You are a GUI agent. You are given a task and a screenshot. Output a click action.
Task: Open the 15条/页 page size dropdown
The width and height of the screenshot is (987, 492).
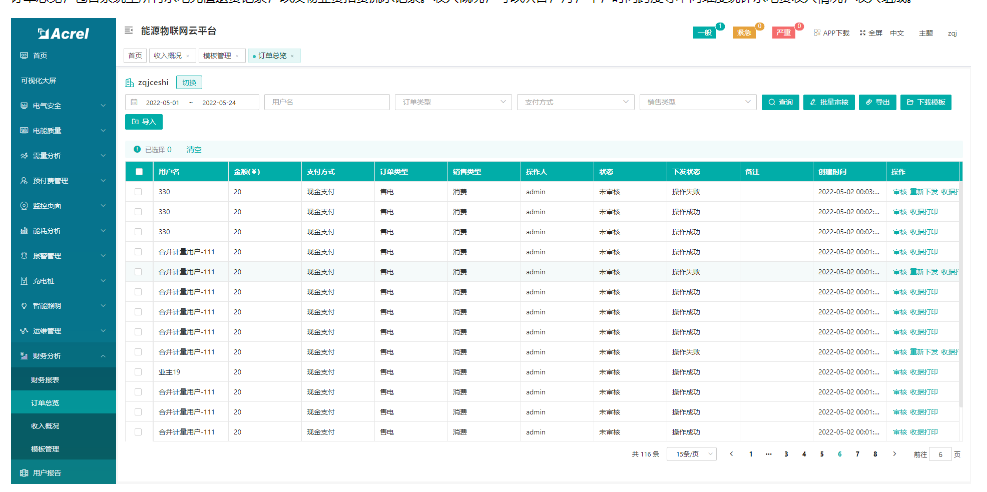click(x=692, y=454)
